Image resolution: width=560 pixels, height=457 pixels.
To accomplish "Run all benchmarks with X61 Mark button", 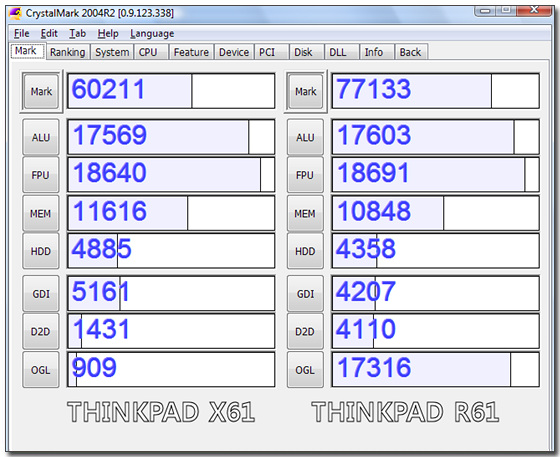I will [41, 91].
